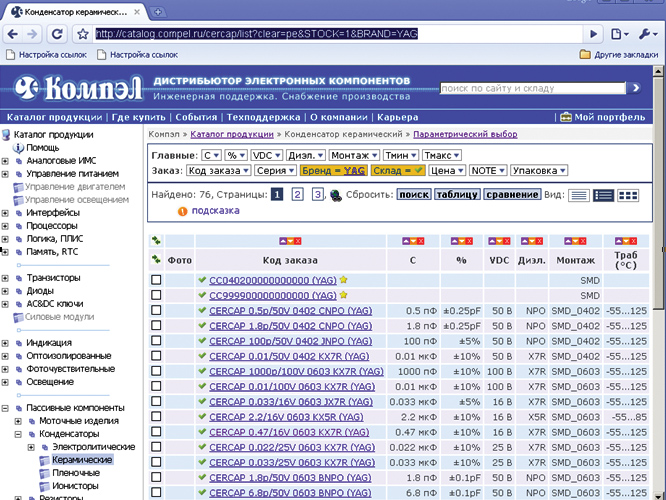Click the site search input field

[533, 88]
